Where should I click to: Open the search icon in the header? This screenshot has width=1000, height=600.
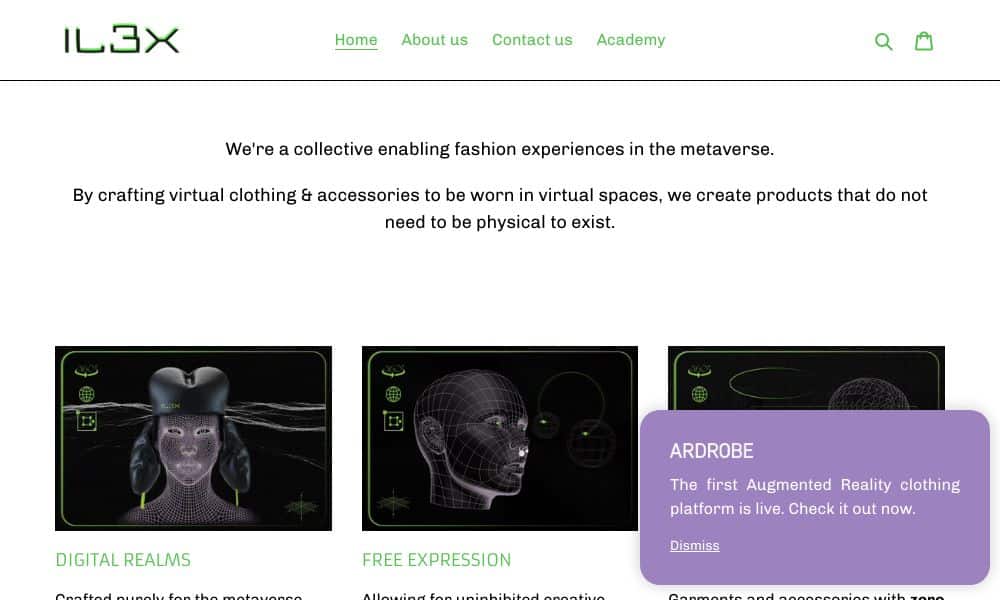pos(883,41)
